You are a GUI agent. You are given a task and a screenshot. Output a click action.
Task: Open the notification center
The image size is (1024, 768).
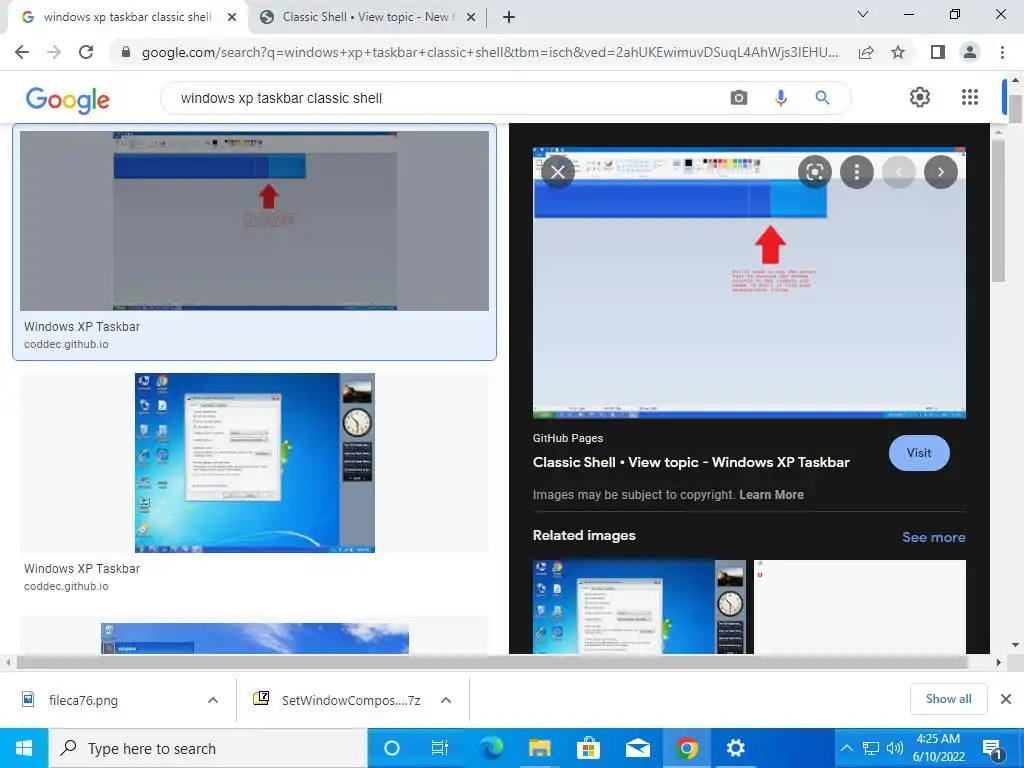point(993,750)
